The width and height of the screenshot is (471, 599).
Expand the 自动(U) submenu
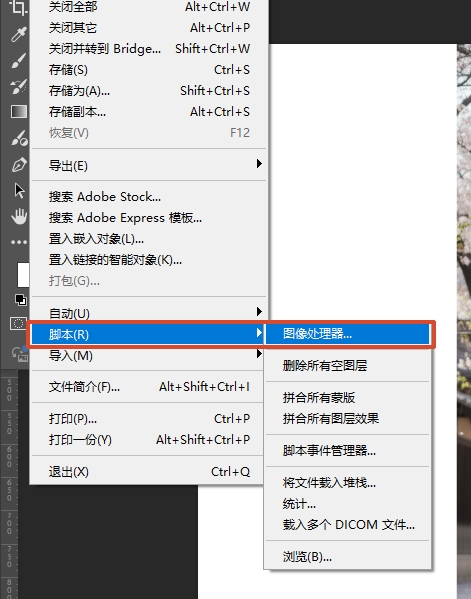149,313
